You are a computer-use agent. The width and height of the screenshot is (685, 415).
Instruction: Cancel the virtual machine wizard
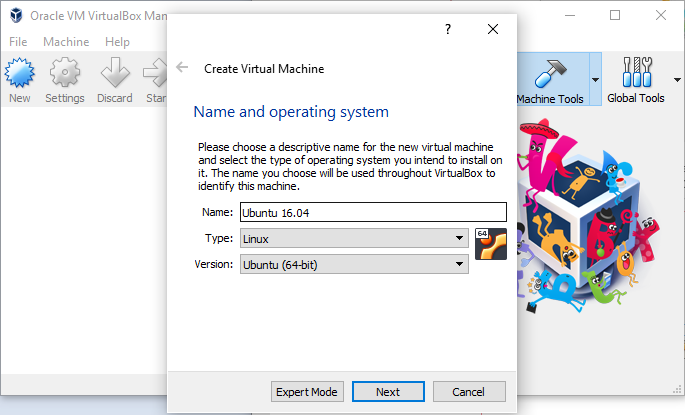pyautogui.click(x=469, y=391)
